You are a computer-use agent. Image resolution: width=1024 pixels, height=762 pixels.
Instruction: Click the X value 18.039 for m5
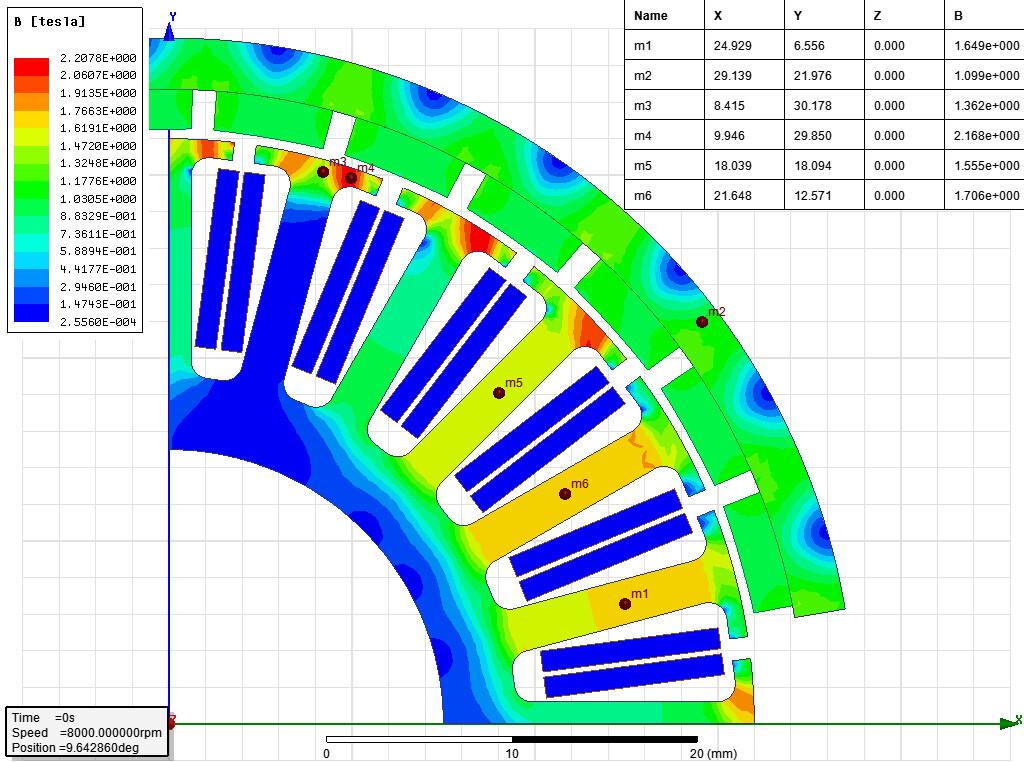(x=732, y=166)
